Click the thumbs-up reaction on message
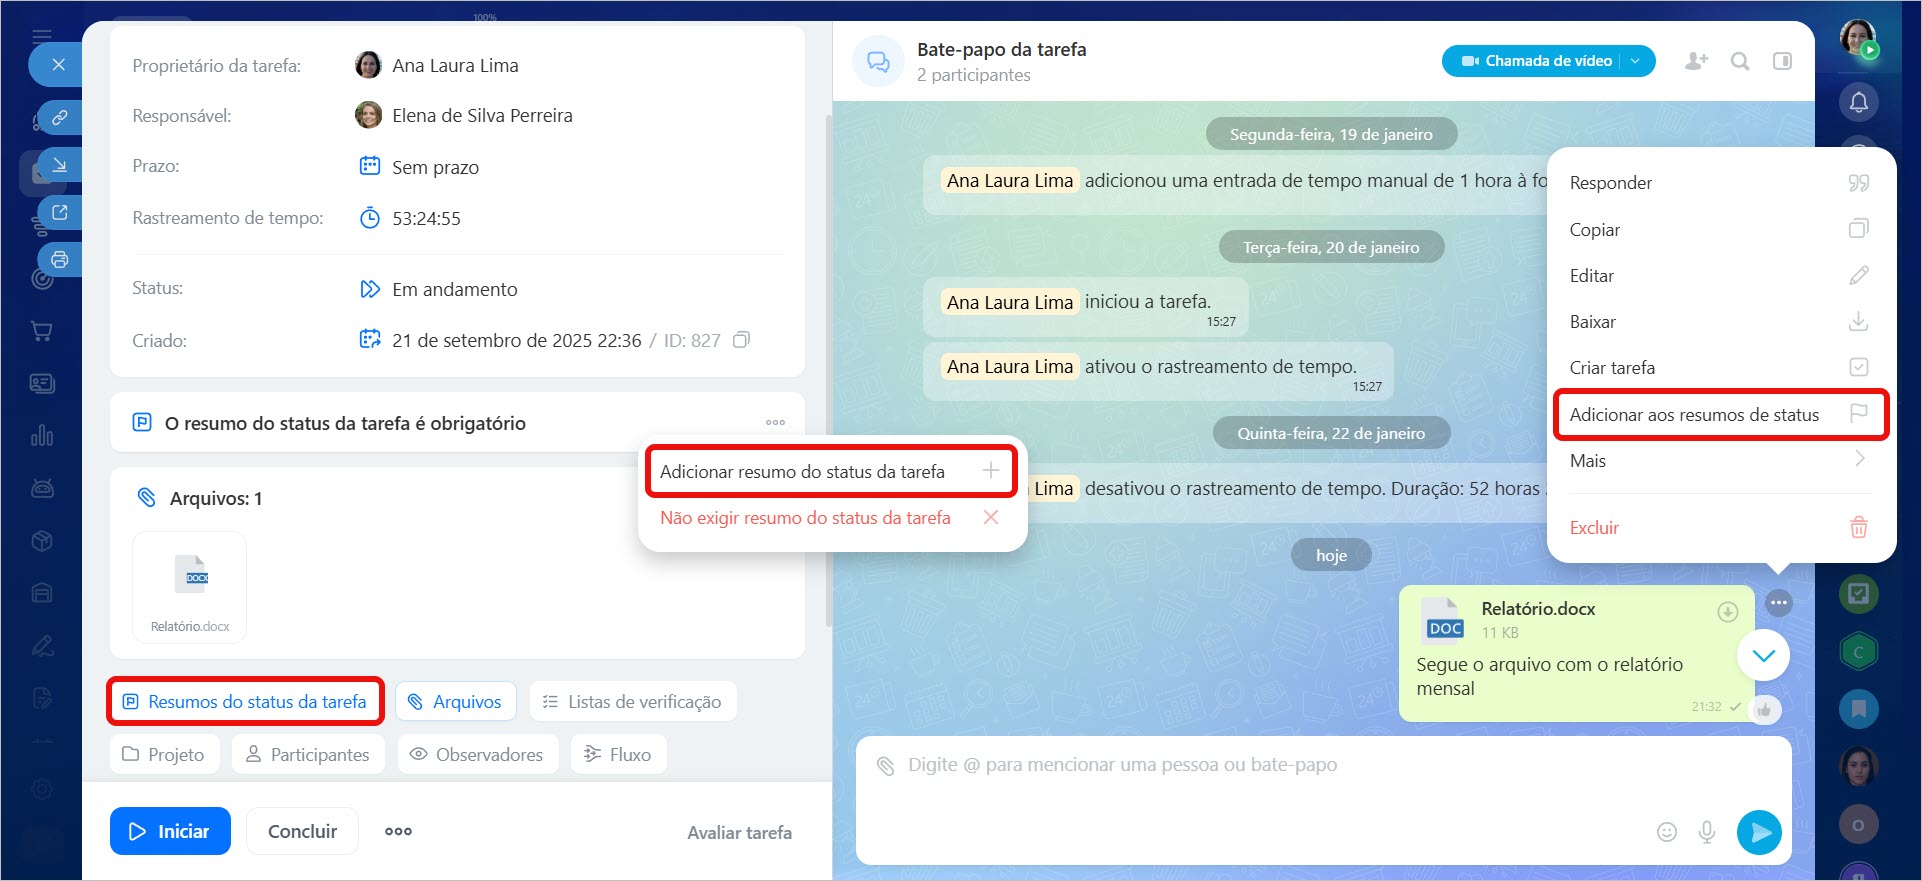The height and width of the screenshot is (881, 1922). click(x=1765, y=709)
